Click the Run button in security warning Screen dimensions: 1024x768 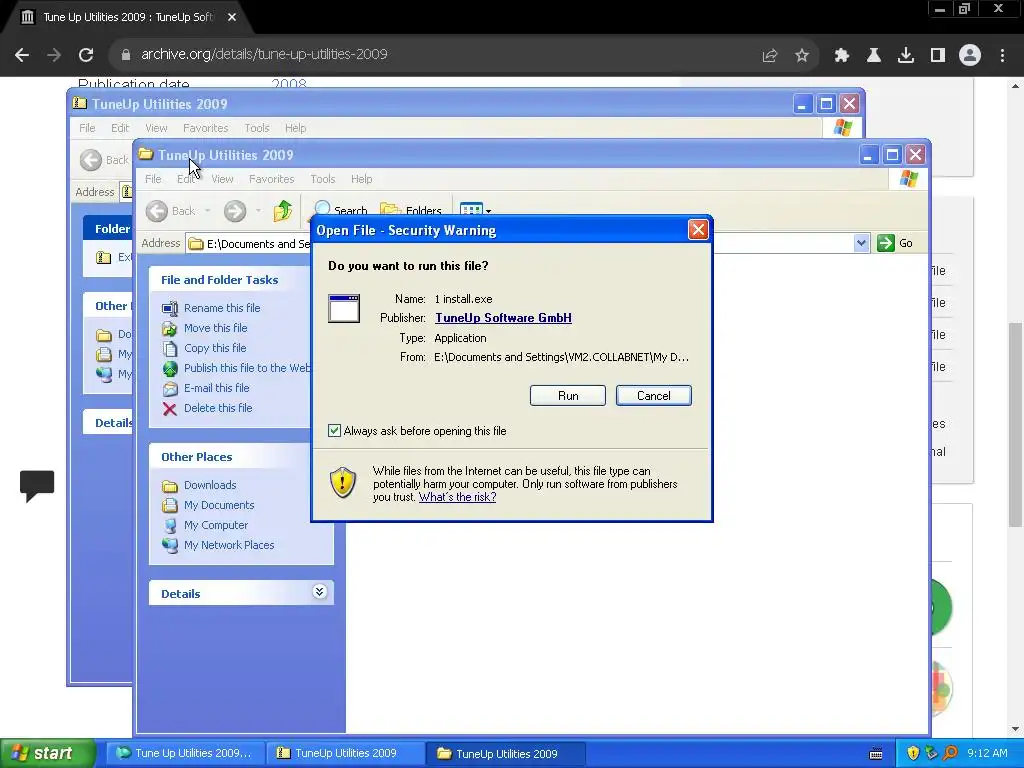568,396
